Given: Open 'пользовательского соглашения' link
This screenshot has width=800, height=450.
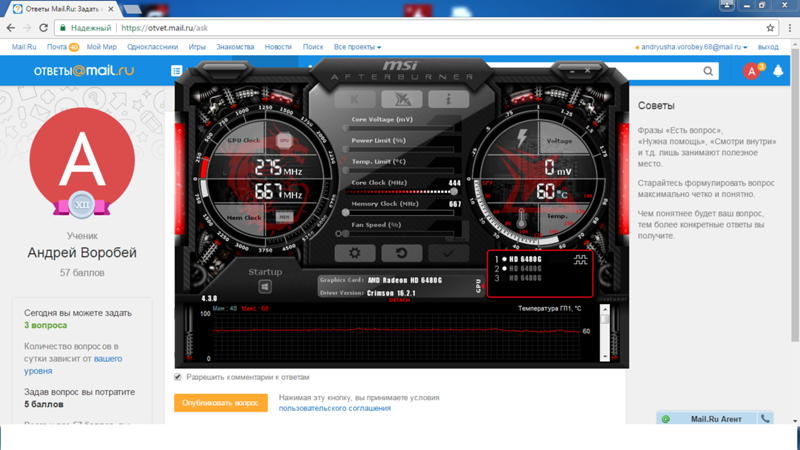Looking at the screenshot, I should click(x=335, y=408).
